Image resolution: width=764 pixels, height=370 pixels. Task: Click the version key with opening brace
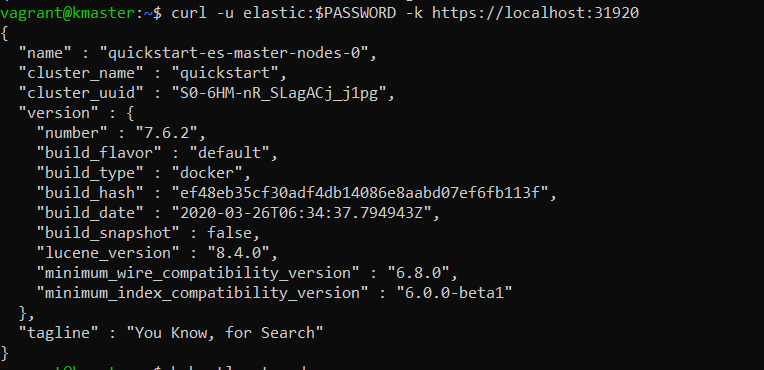pyautogui.click(x=76, y=113)
